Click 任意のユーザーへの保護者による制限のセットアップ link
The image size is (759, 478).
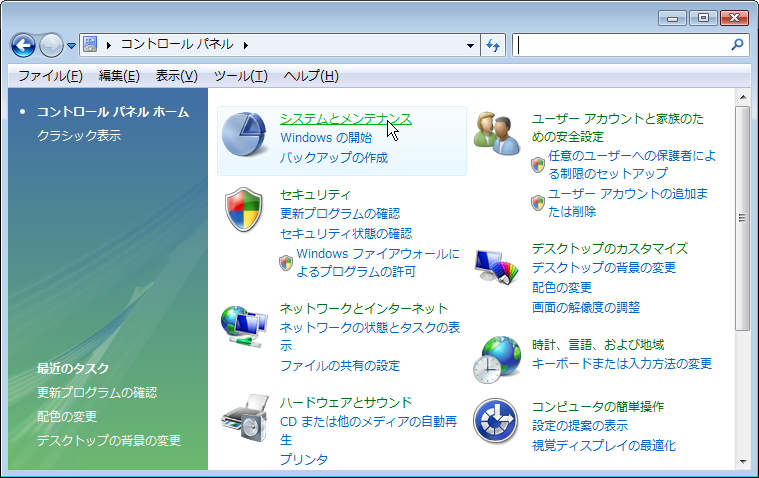tap(632, 164)
